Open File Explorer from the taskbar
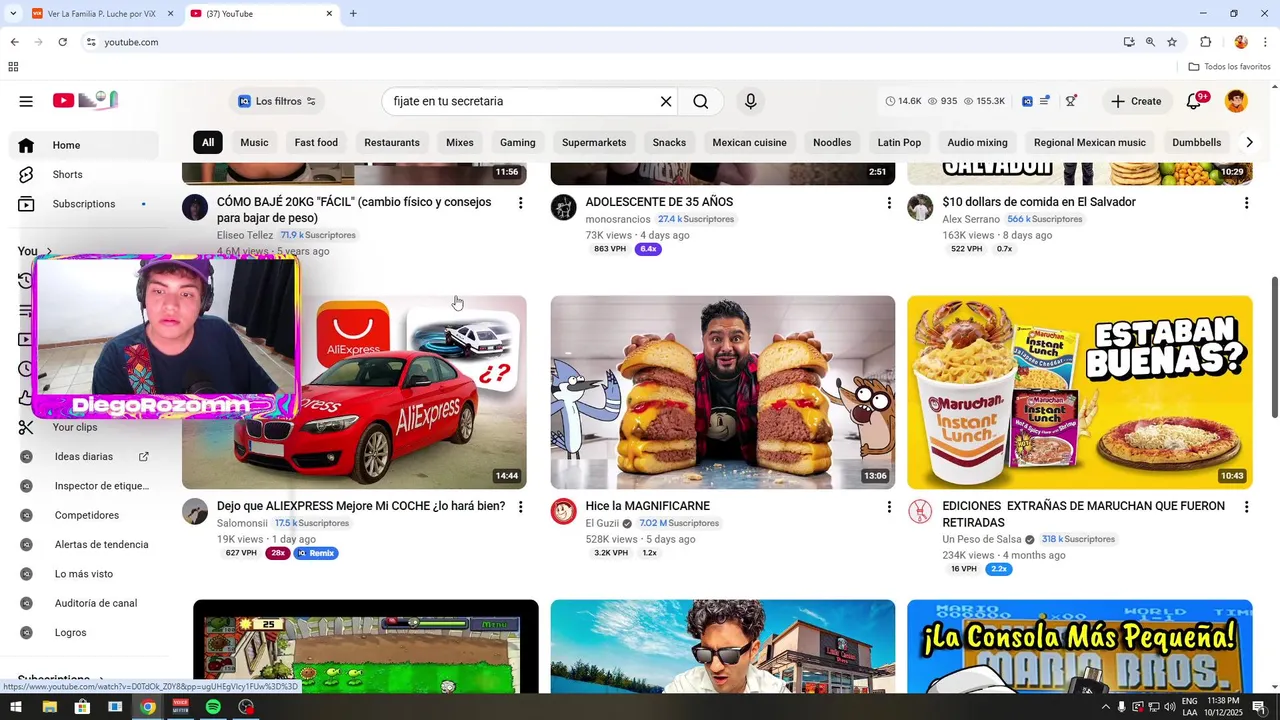The height and width of the screenshot is (720, 1280). tap(49, 707)
